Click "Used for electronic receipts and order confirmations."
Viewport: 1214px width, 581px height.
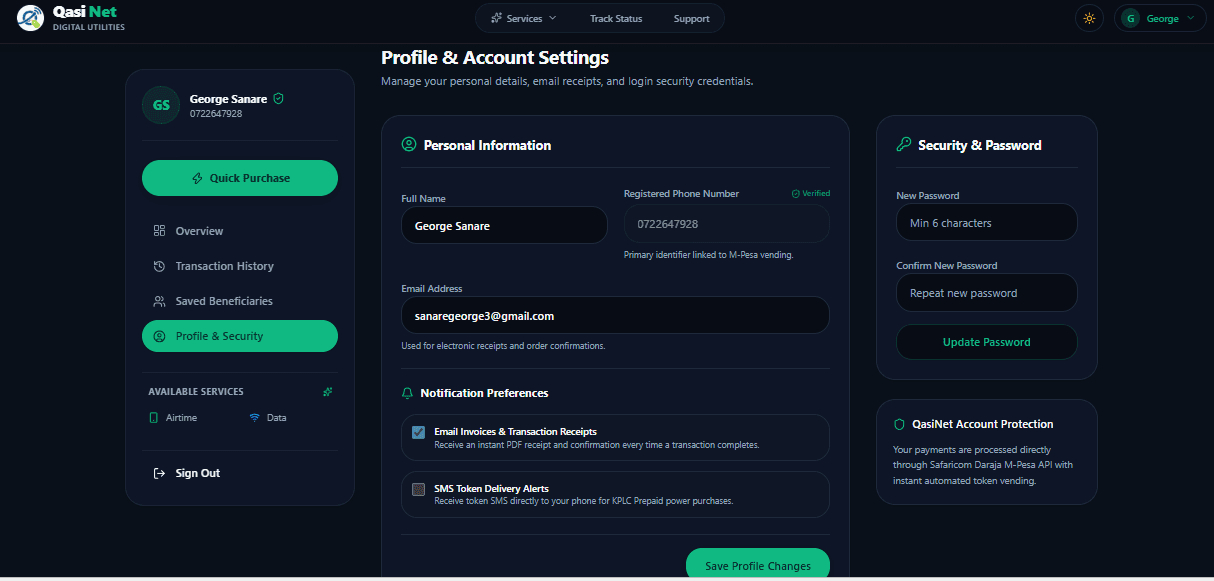pyautogui.click(x=503, y=346)
